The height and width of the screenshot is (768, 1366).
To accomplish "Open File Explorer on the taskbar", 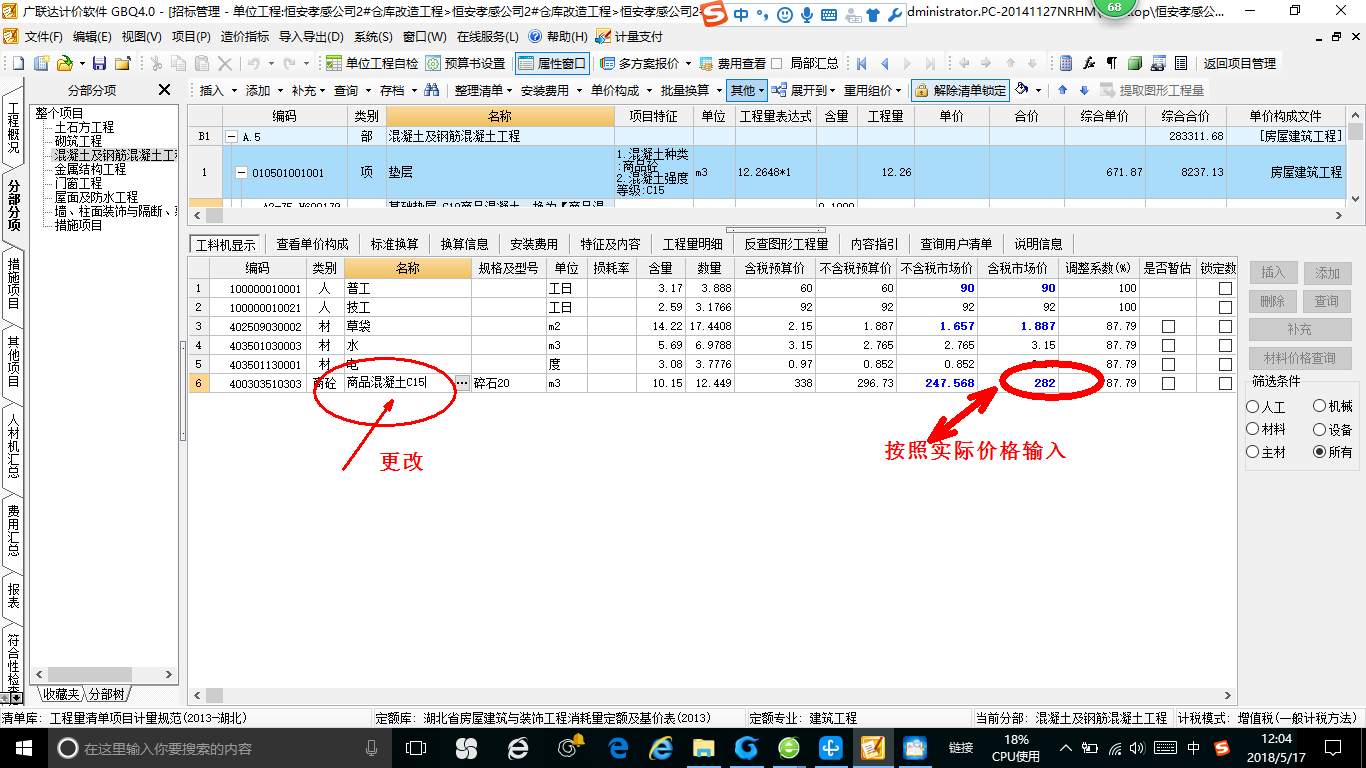I will pyautogui.click(x=704, y=747).
